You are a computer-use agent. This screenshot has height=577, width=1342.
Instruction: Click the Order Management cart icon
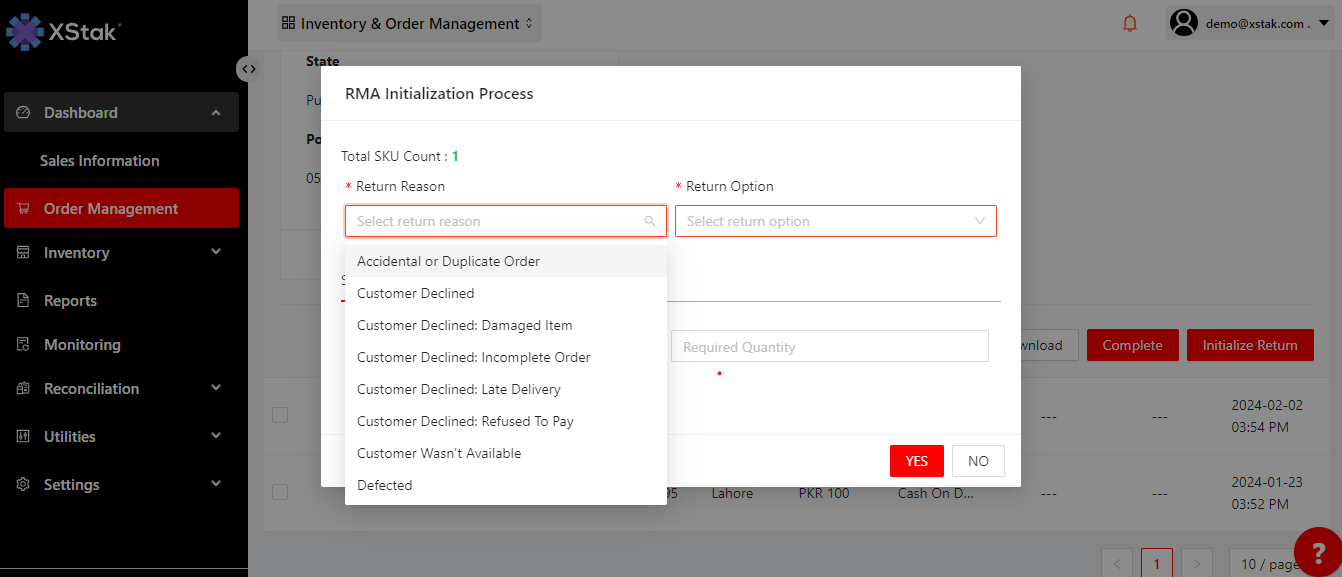[x=23, y=208]
